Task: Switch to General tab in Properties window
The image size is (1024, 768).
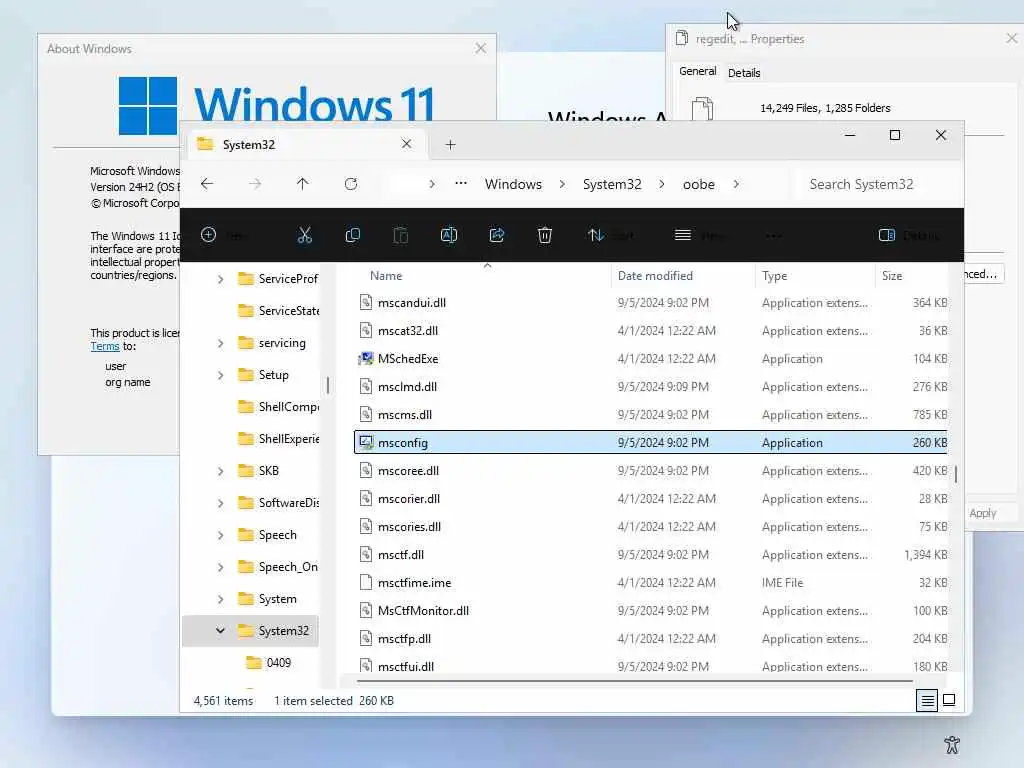Action: coord(697,71)
